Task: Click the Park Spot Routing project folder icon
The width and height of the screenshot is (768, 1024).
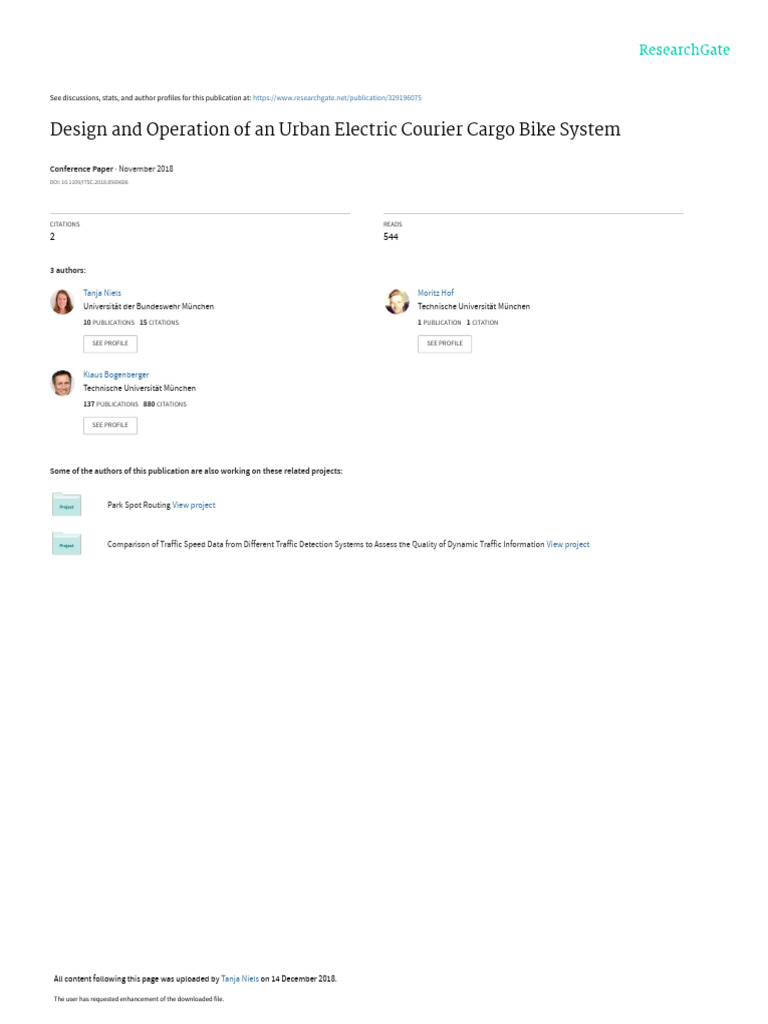Action: pyautogui.click(x=66, y=505)
